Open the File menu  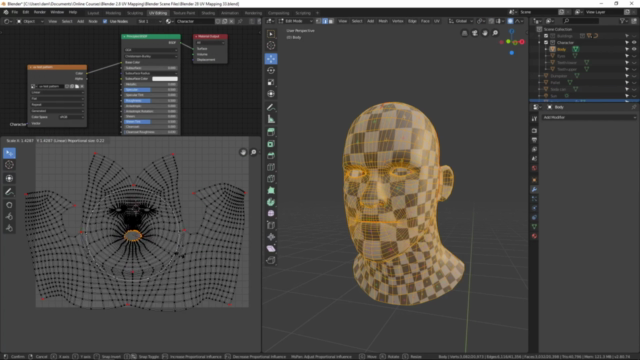point(15,12)
